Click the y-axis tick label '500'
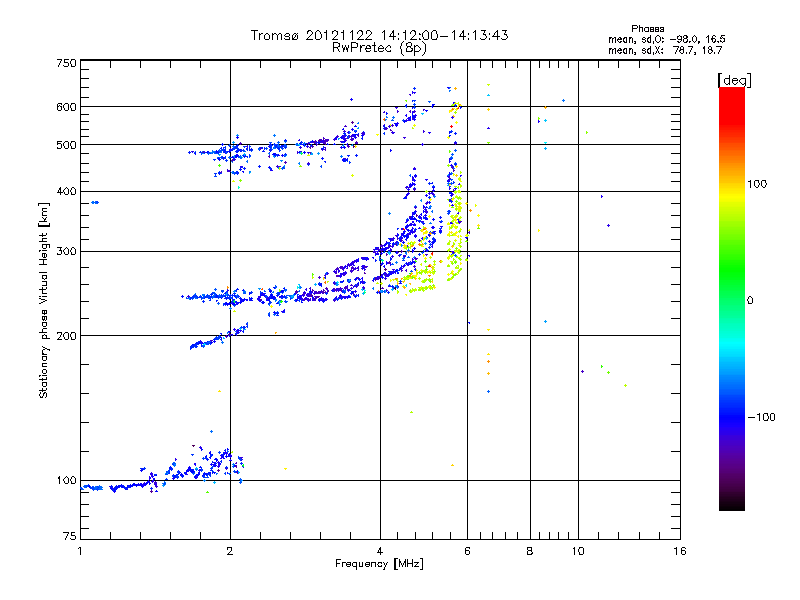Image resolution: width=800 pixels, height=600 pixels. [x=66, y=145]
